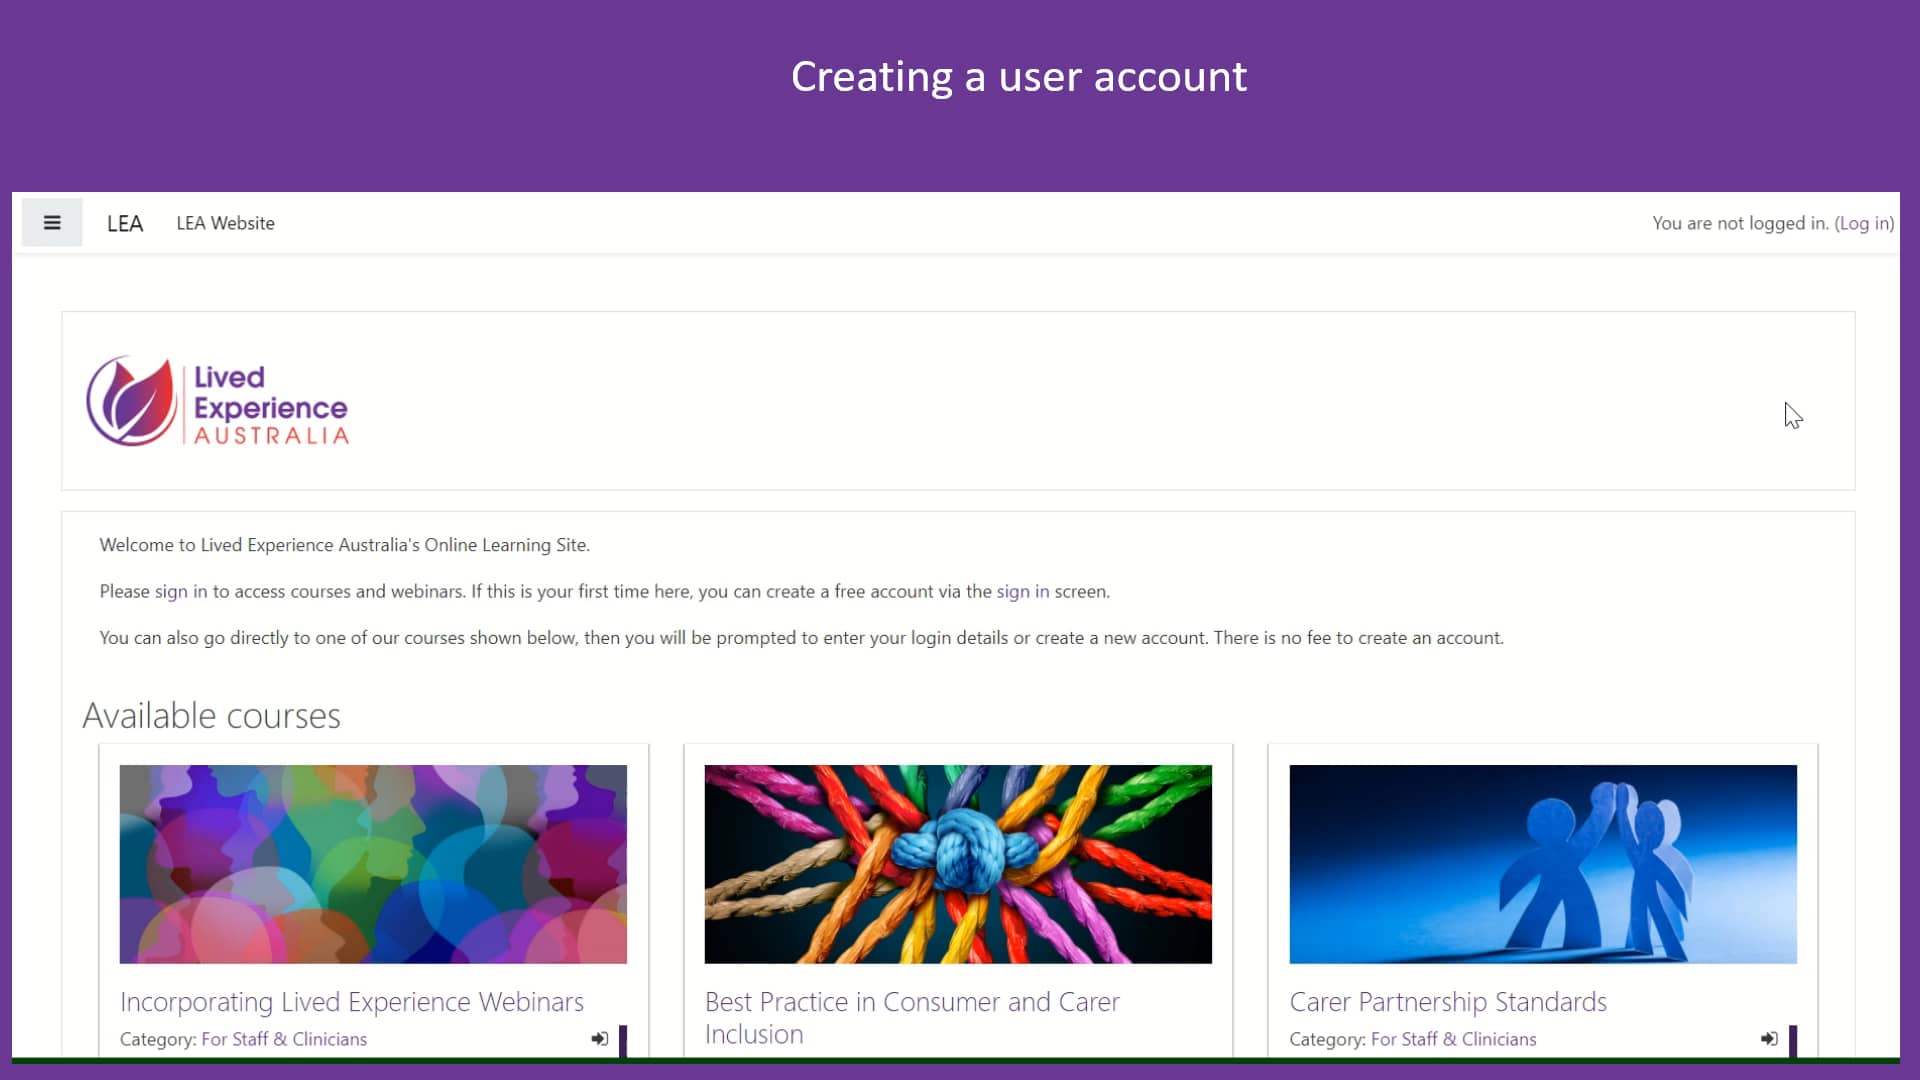Open the LEA Website menu item

point(225,222)
